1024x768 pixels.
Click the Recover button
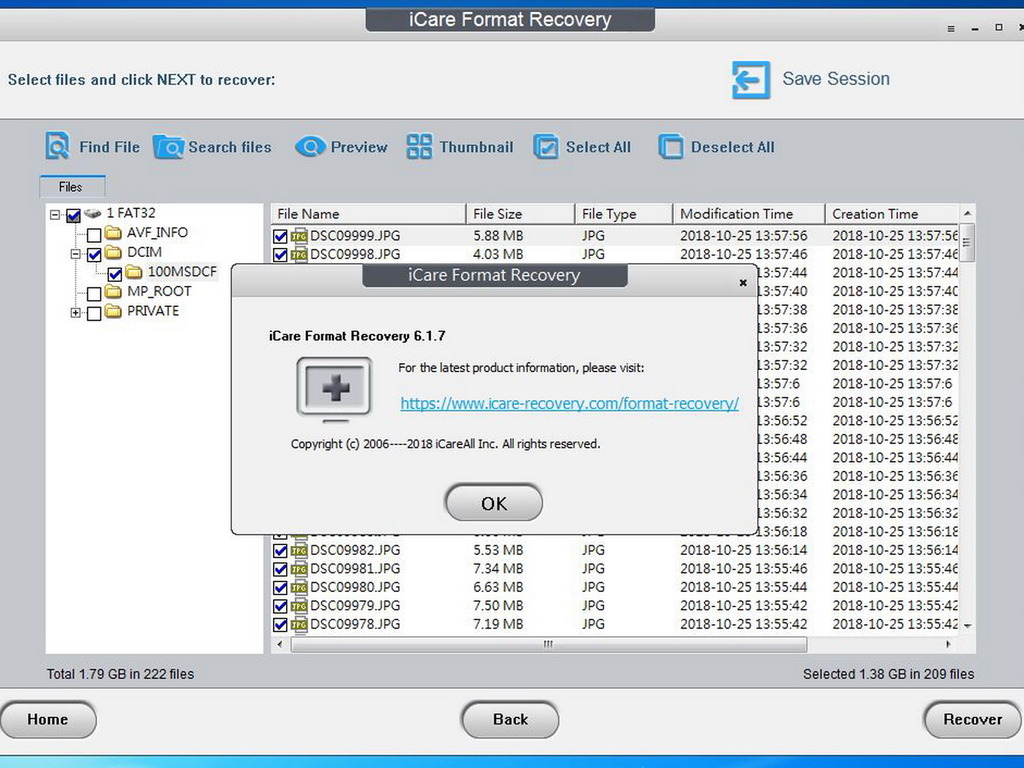(972, 720)
